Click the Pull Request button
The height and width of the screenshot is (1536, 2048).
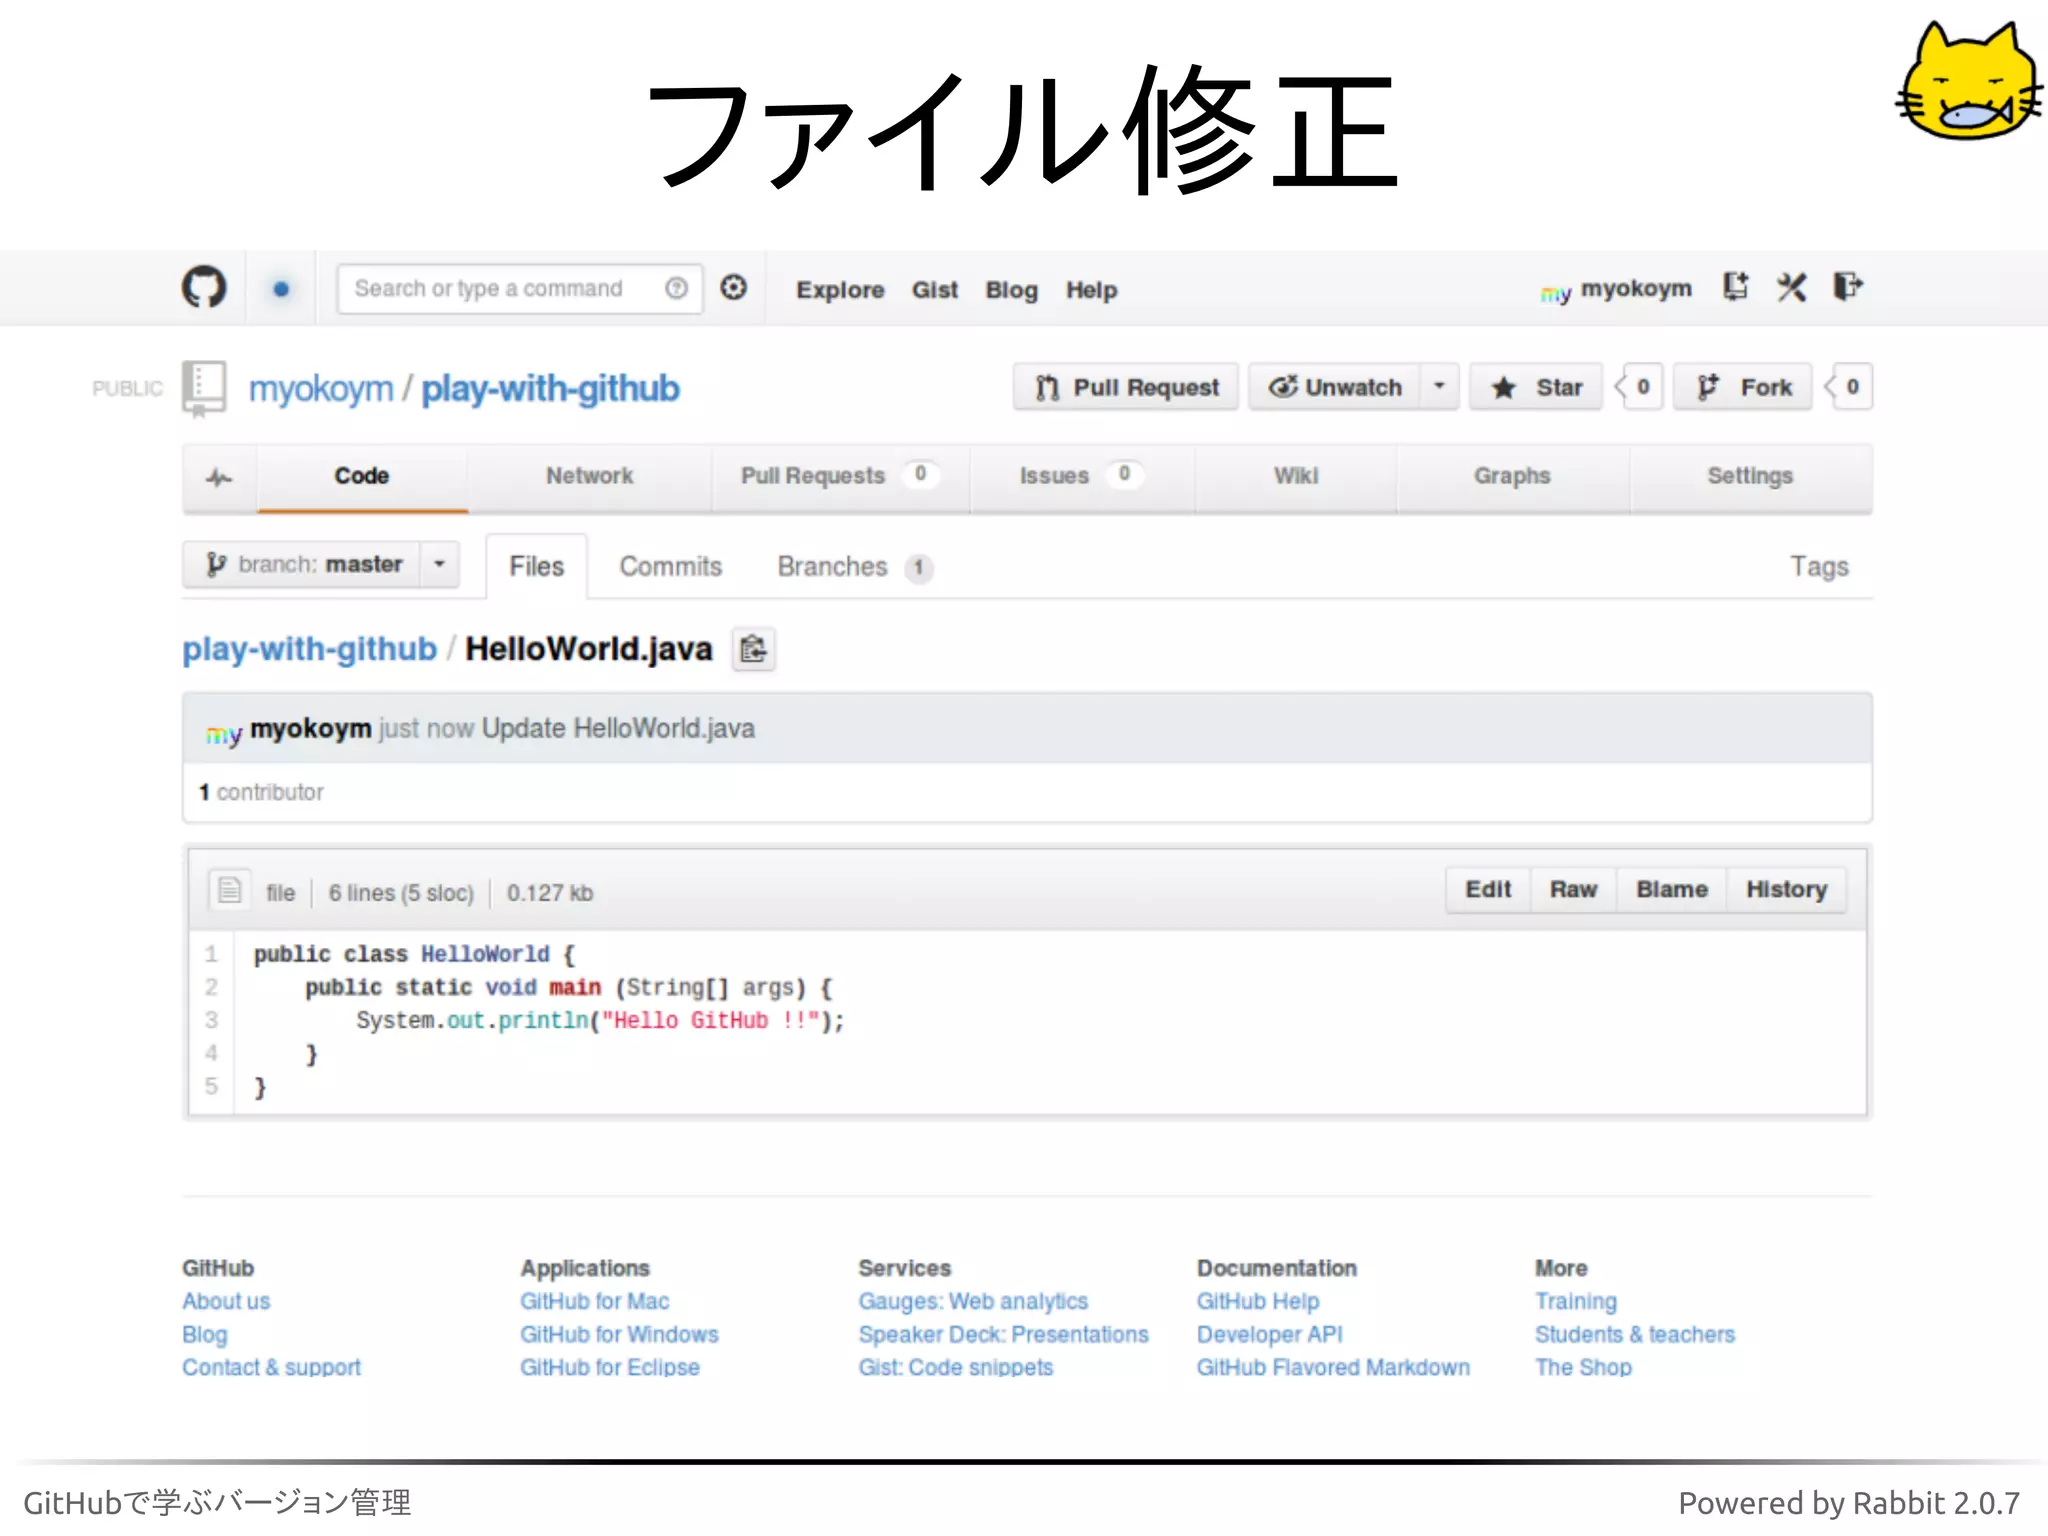click(1126, 387)
